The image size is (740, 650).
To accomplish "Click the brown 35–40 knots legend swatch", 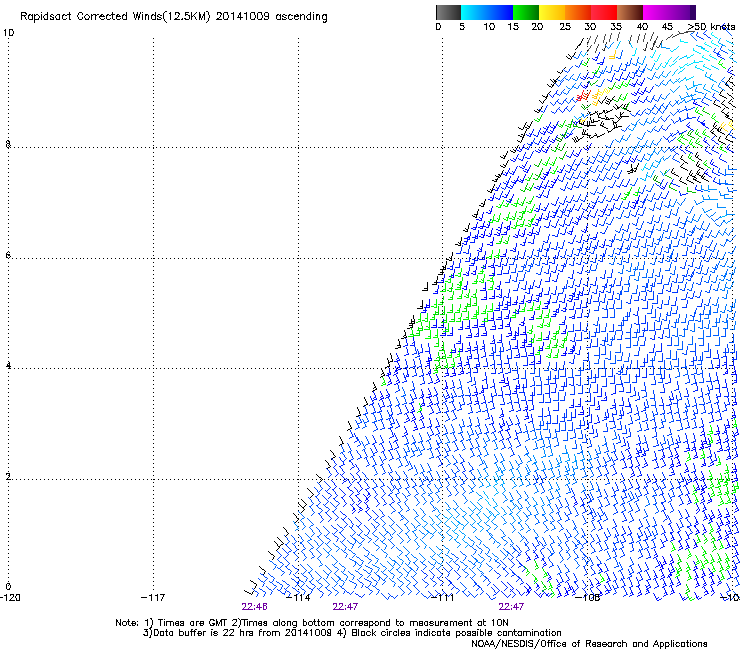I will pyautogui.click(x=630, y=12).
